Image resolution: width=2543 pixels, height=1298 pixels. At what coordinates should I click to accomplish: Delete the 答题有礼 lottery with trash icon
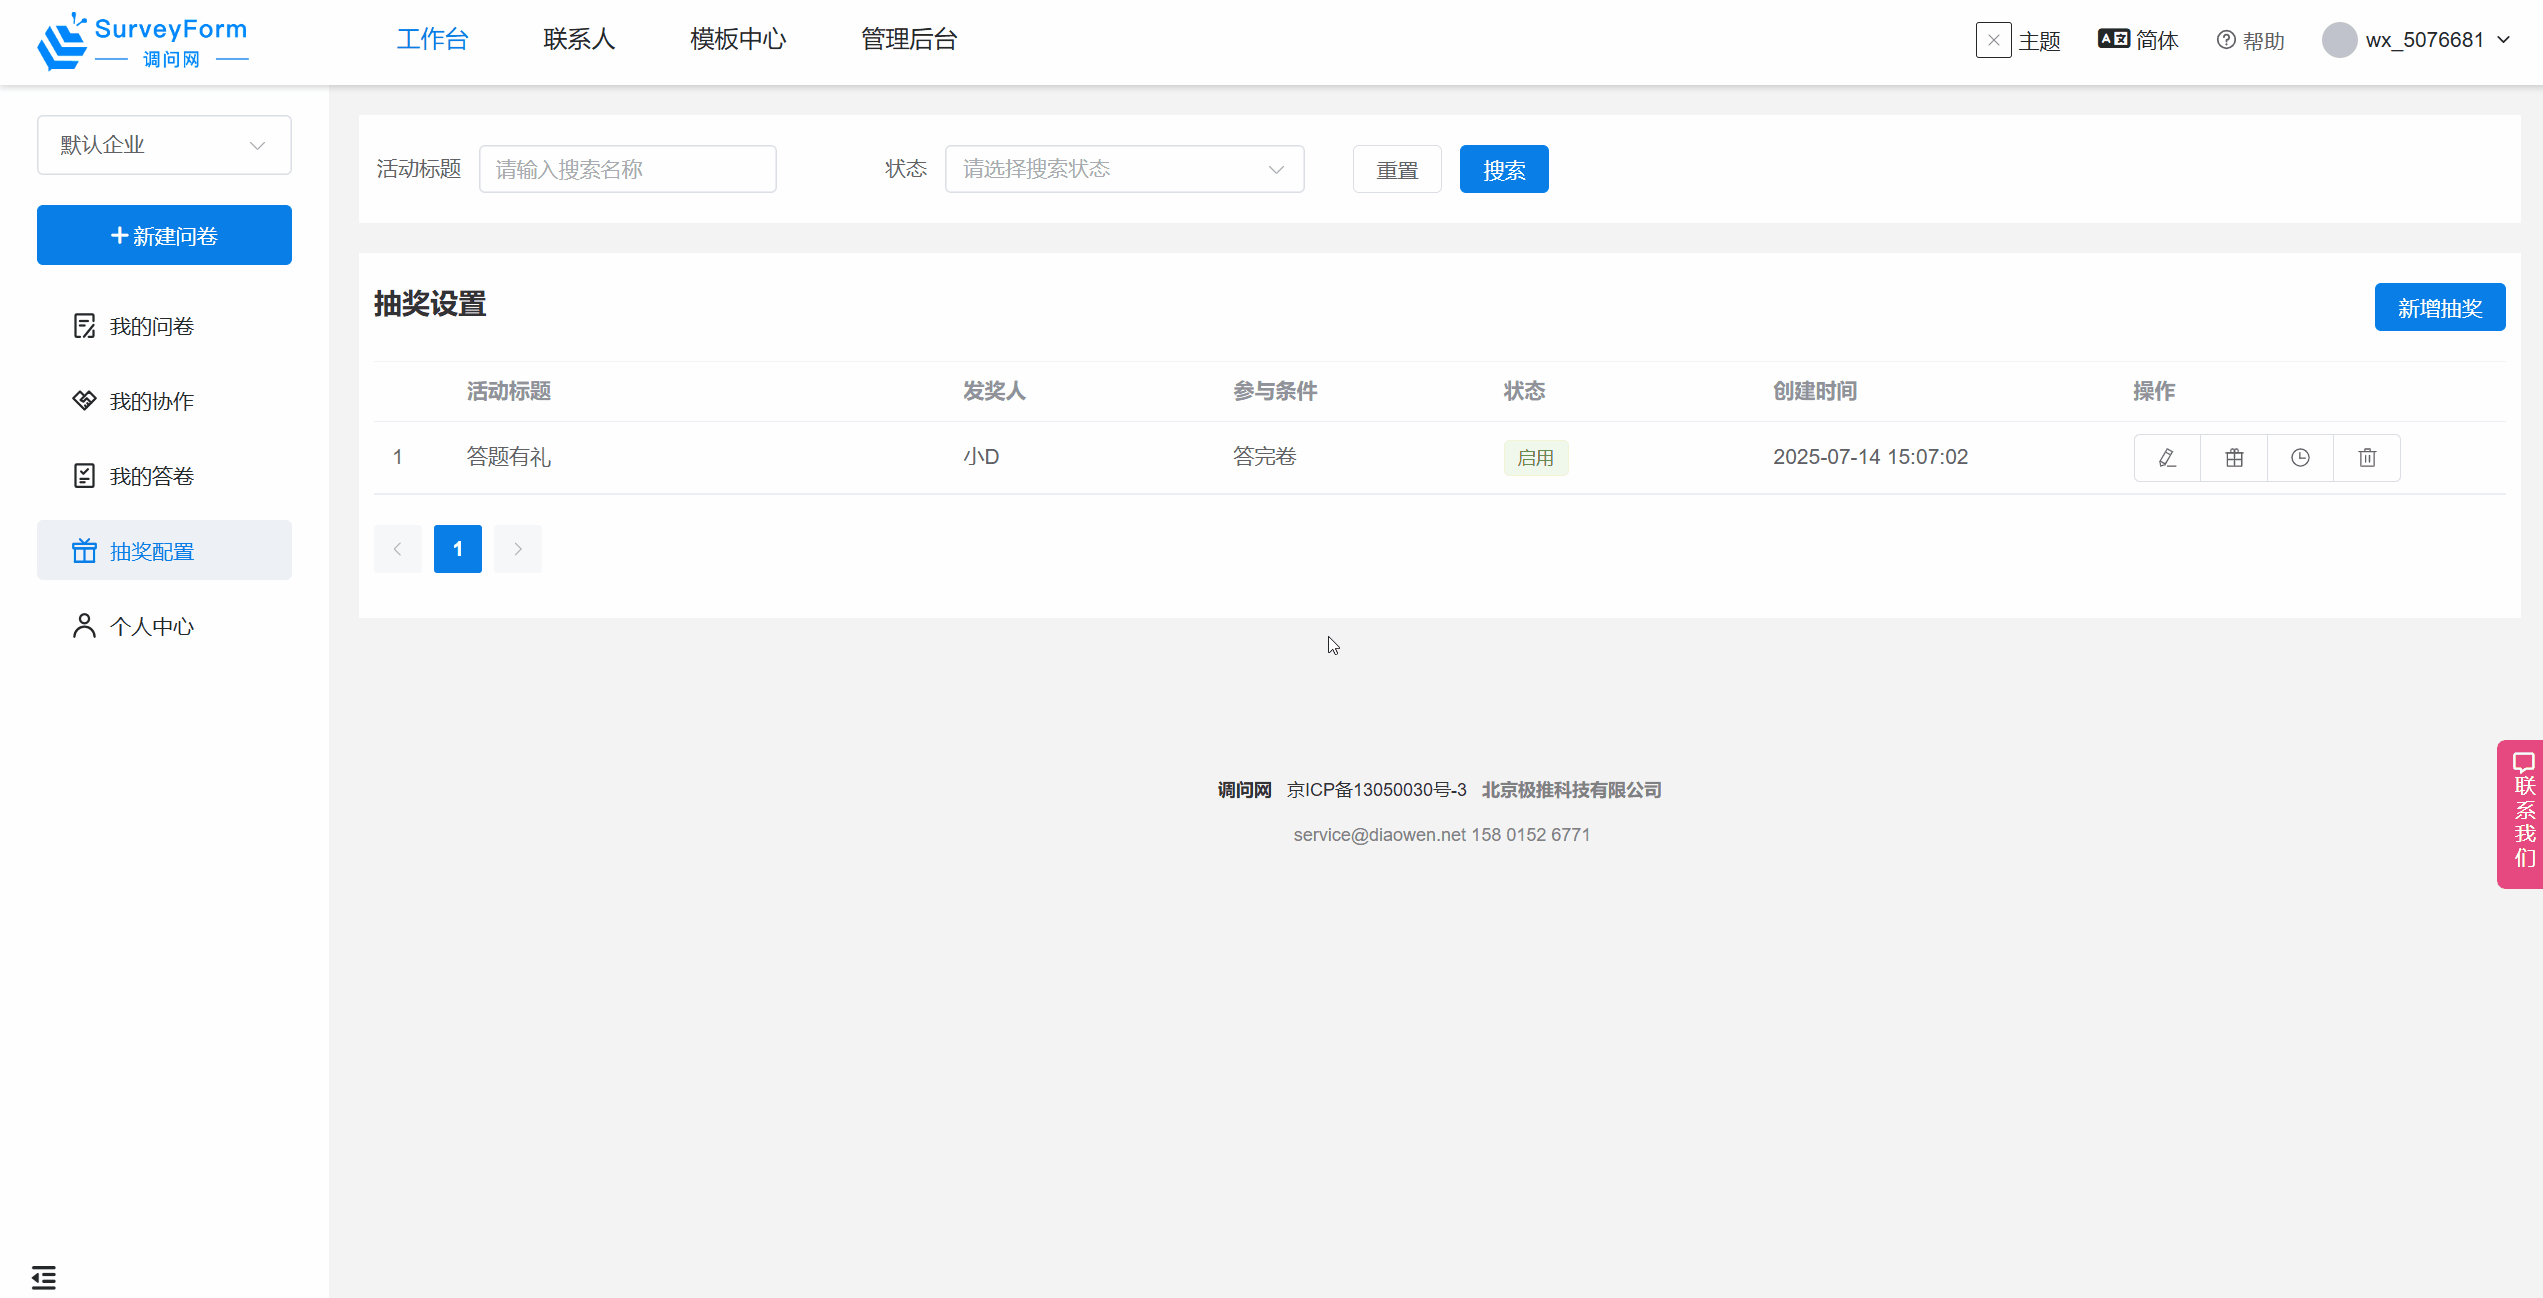2367,458
